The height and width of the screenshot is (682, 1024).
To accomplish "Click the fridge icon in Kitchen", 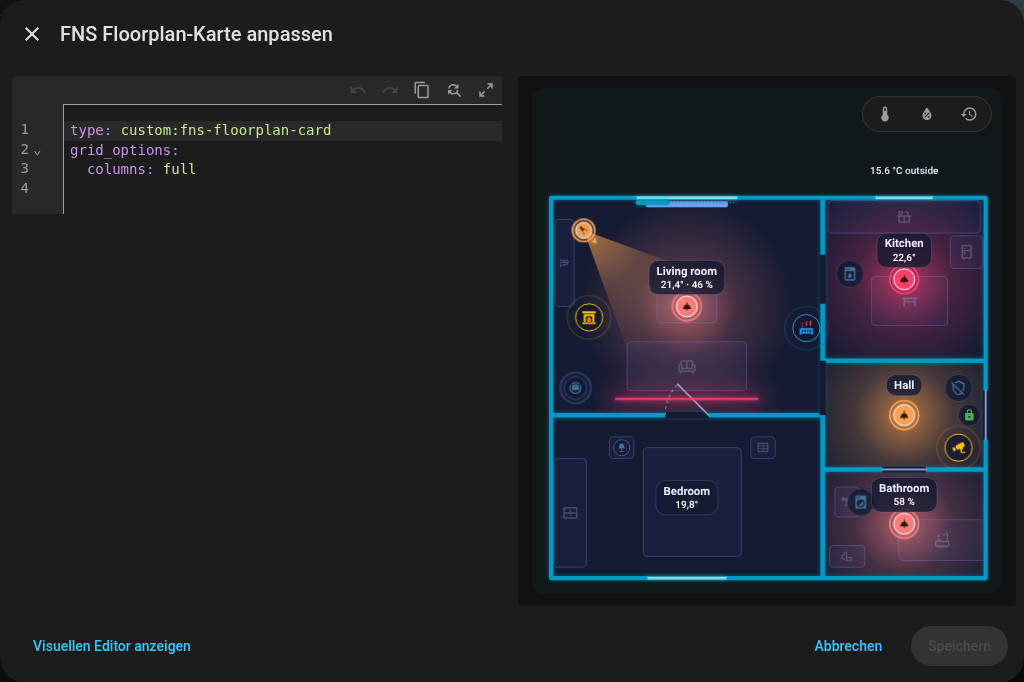I will click(967, 252).
